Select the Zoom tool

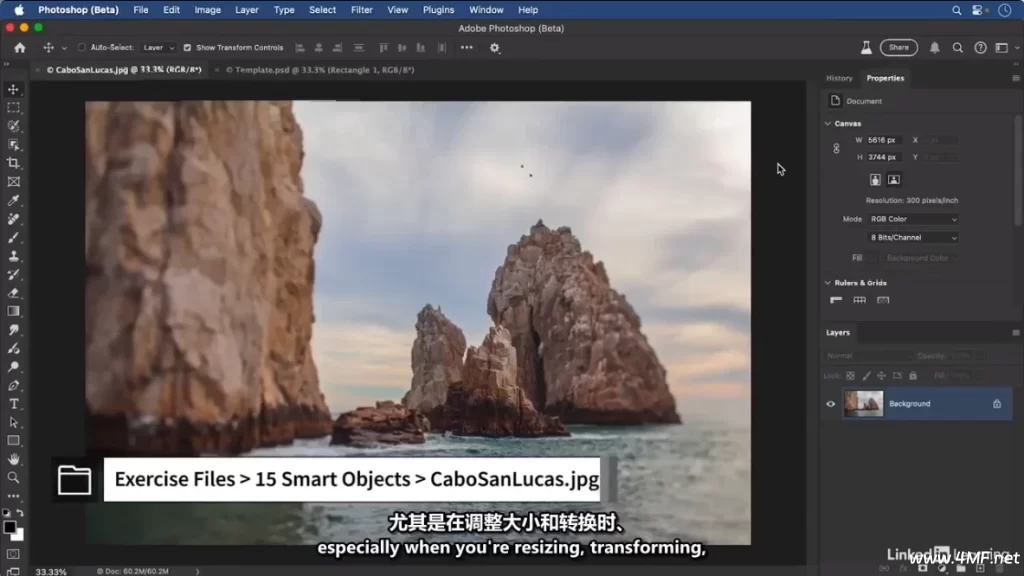tap(13, 477)
